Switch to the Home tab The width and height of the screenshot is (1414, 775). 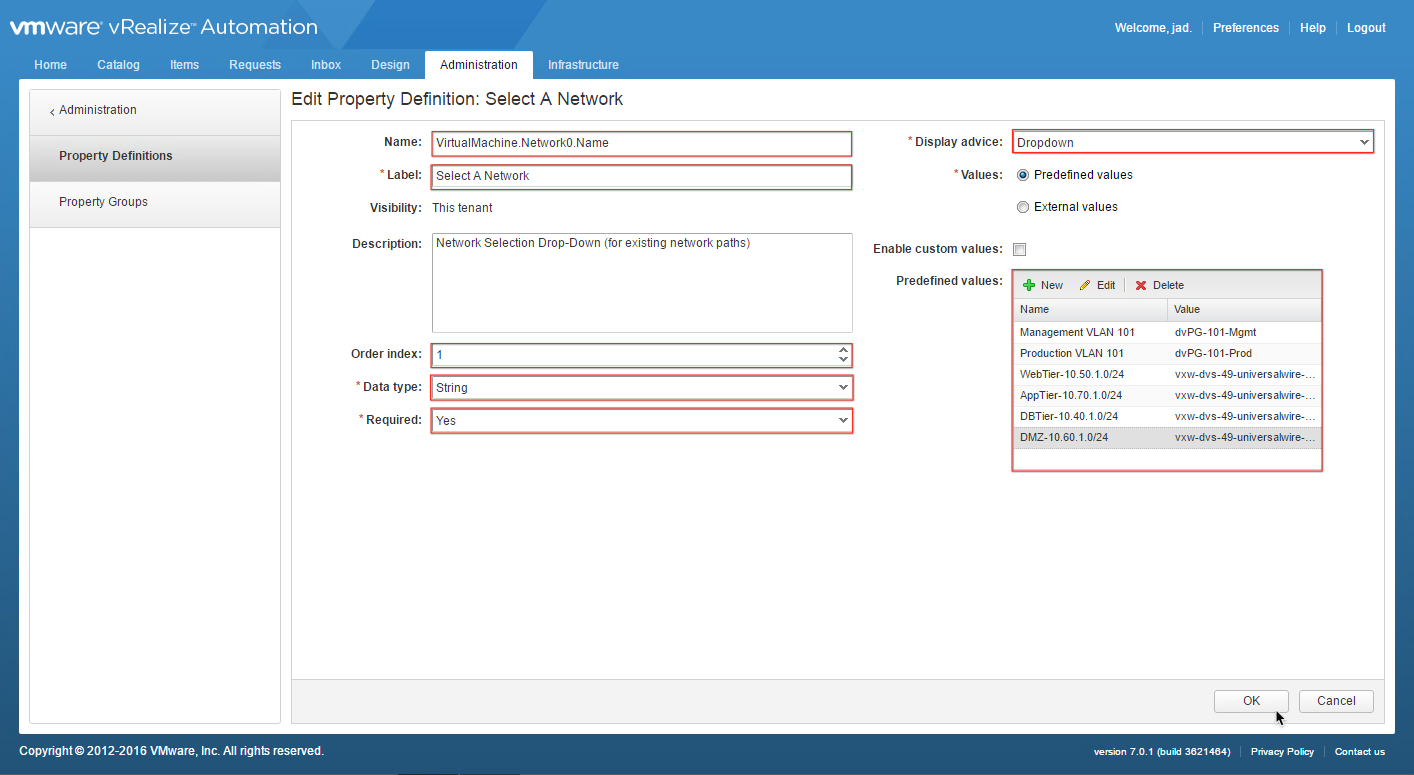pos(51,65)
